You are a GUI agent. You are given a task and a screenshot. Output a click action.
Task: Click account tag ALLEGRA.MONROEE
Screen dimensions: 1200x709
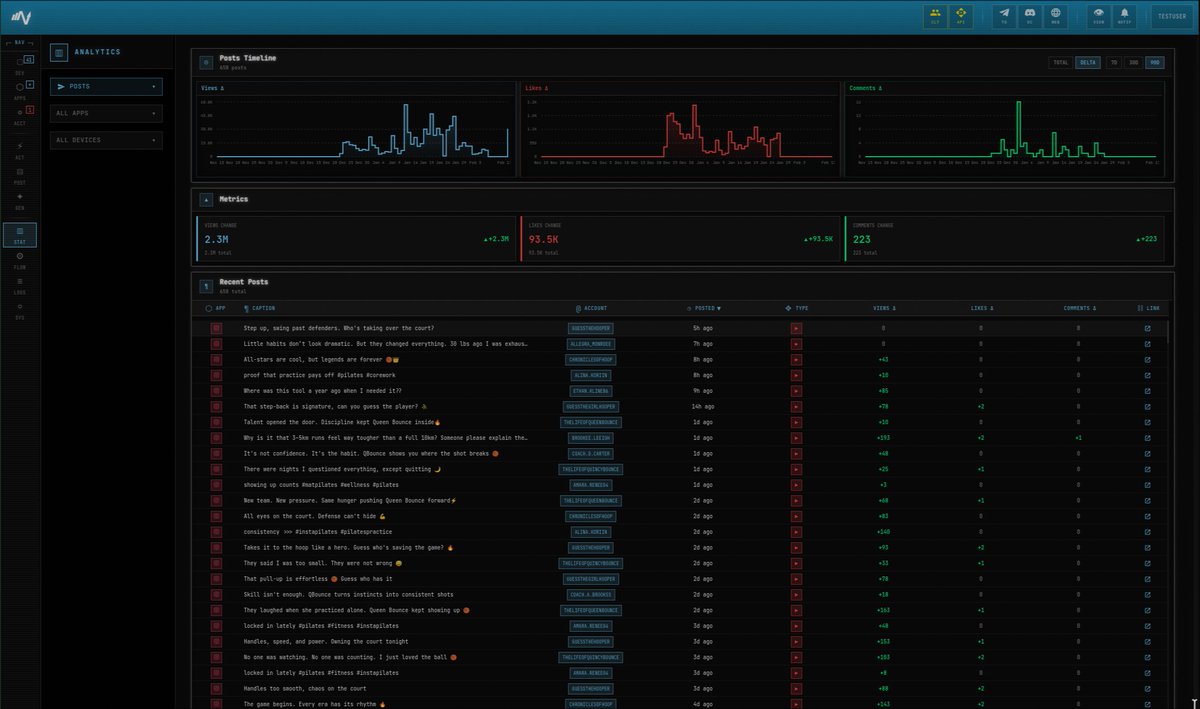(591, 343)
